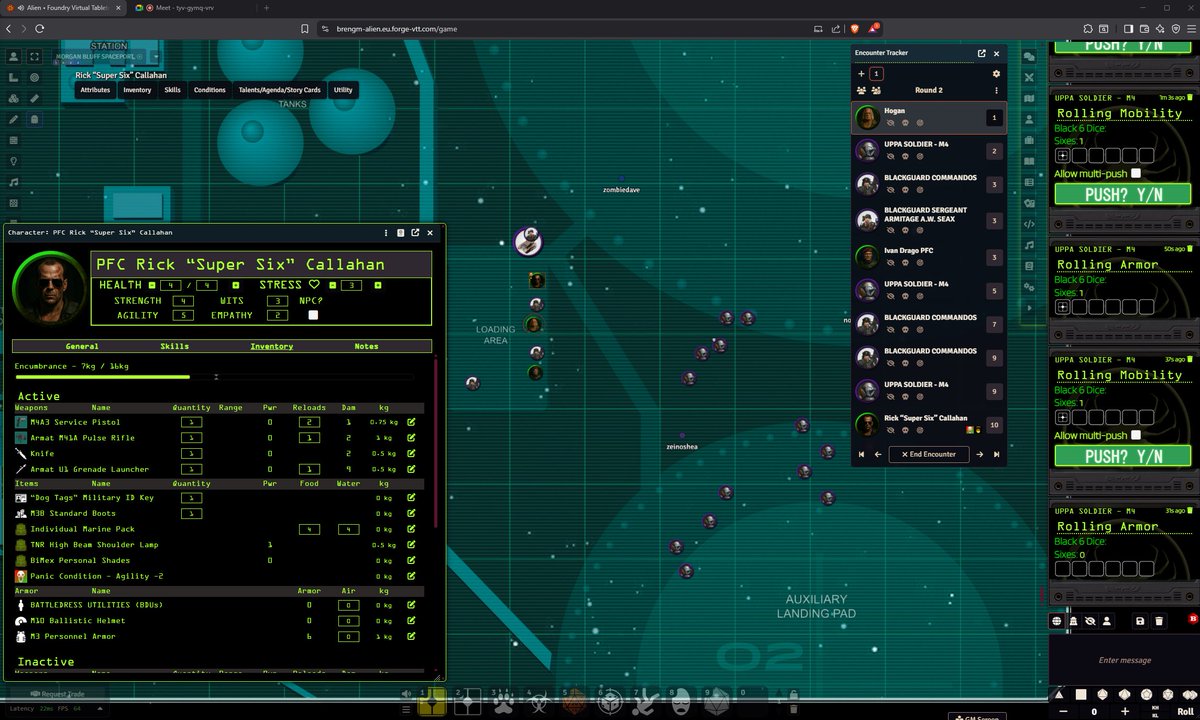Edit the M3 Personnel Armor item
This screenshot has width=1200, height=720.
(x=411, y=636)
